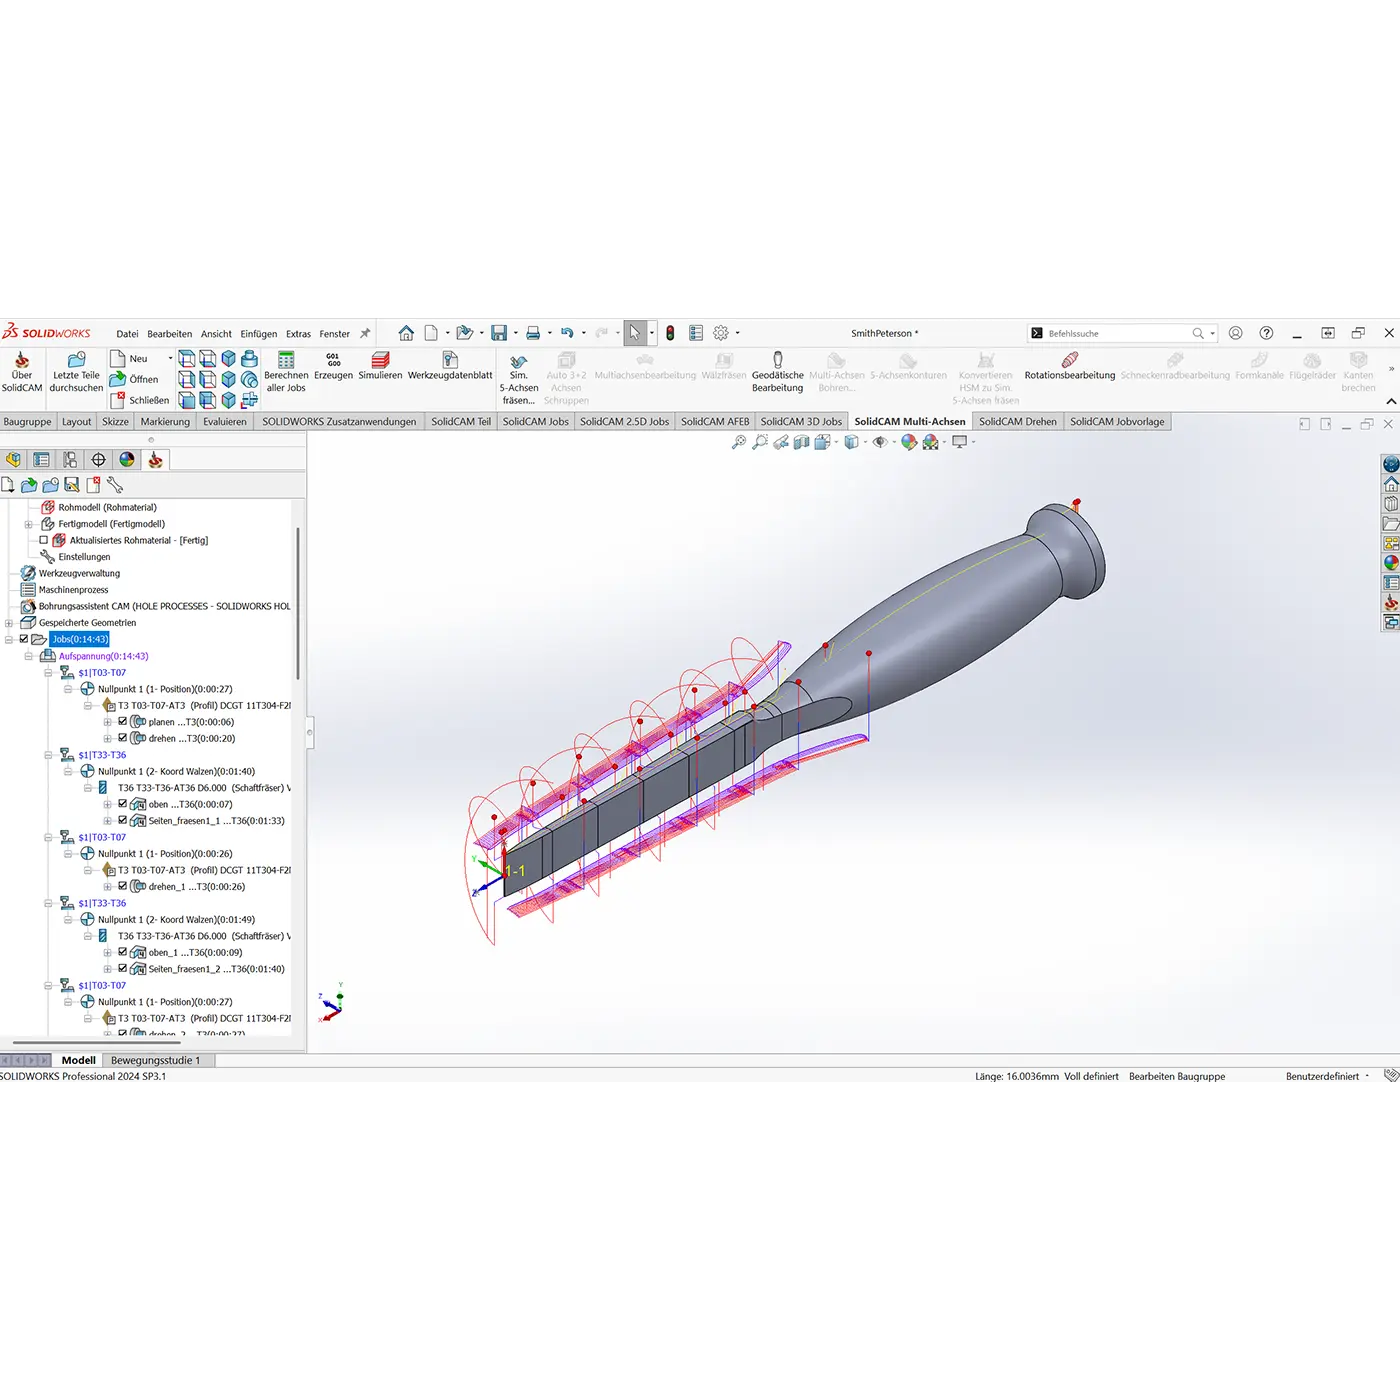Click the Print icon

[533, 333]
